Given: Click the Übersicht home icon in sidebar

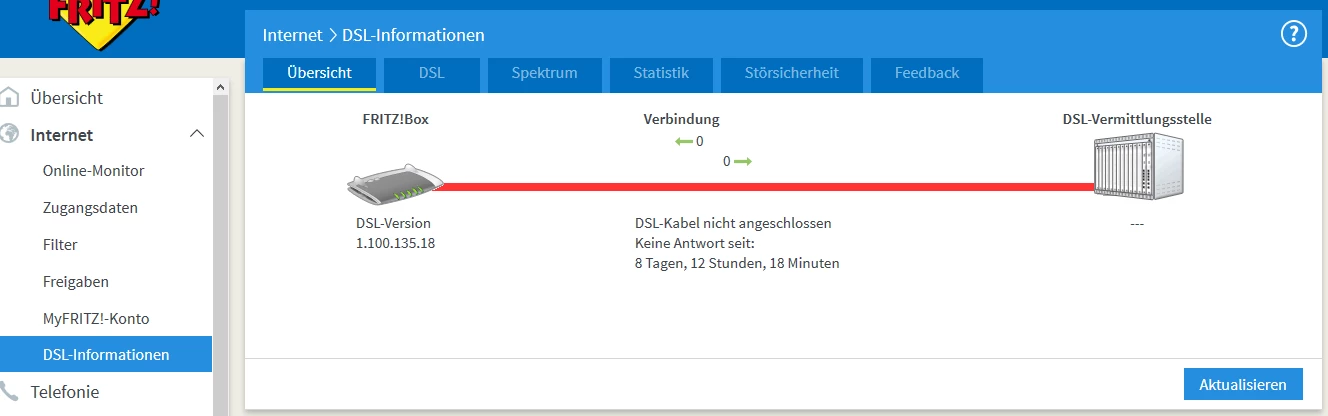Looking at the screenshot, I should (11, 98).
